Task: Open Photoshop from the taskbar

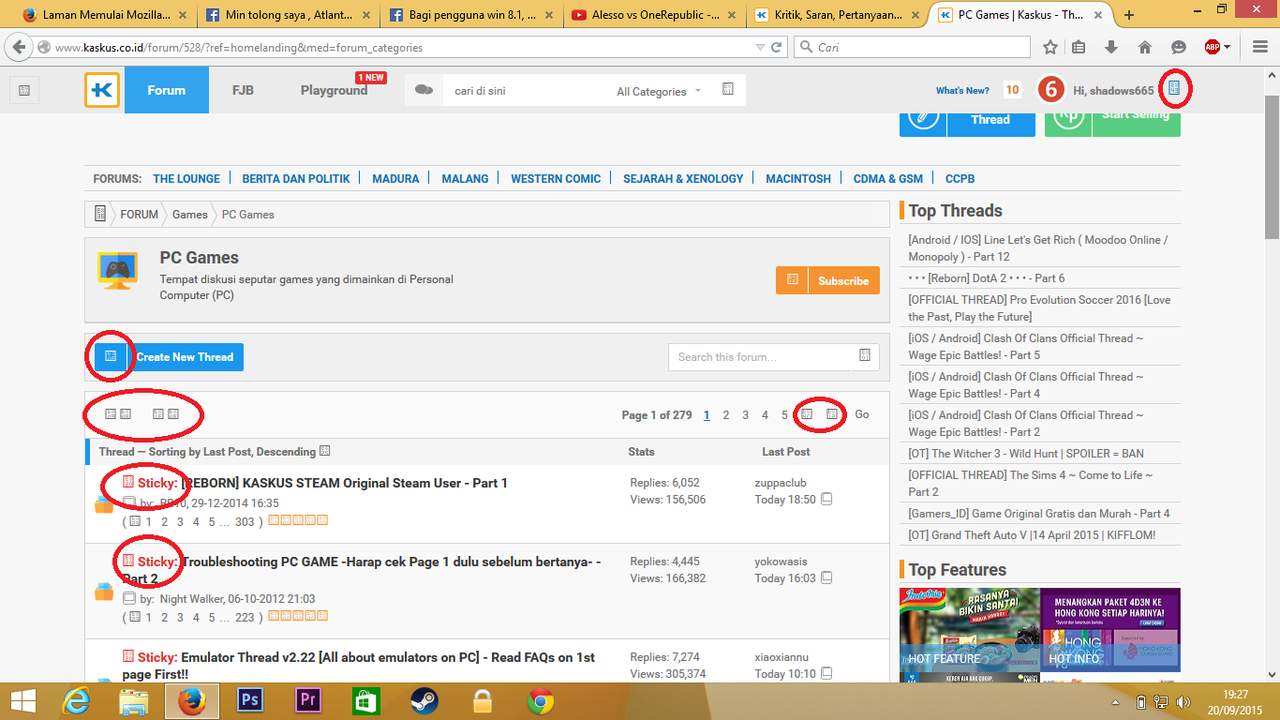Action: (249, 700)
